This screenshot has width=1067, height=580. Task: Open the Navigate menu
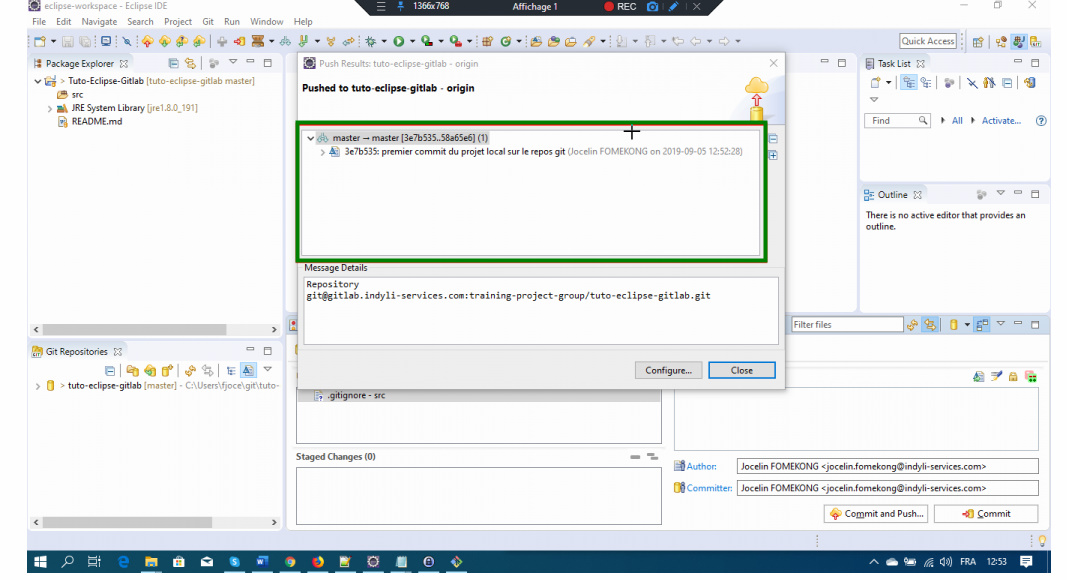coord(99,22)
